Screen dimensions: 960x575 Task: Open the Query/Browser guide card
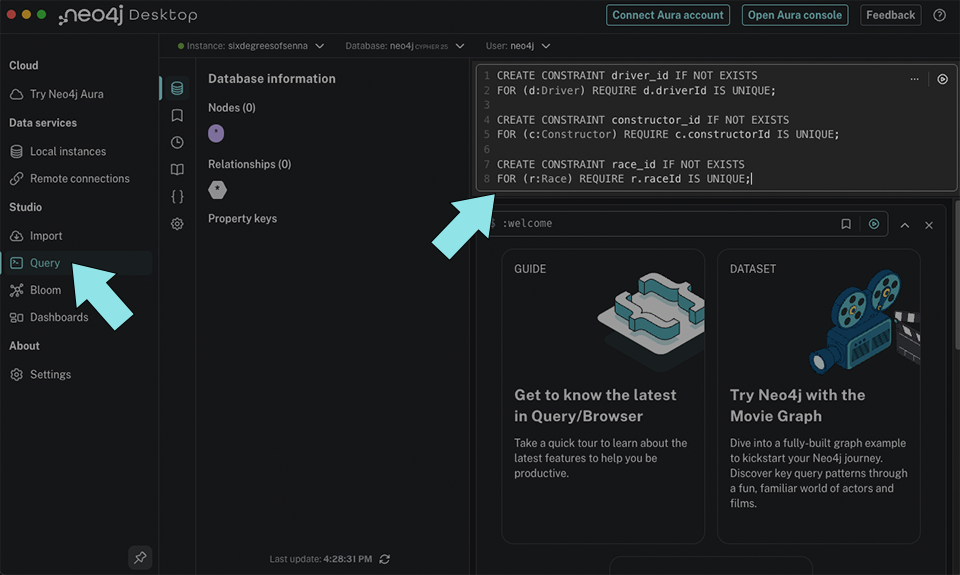pyautogui.click(x=603, y=396)
